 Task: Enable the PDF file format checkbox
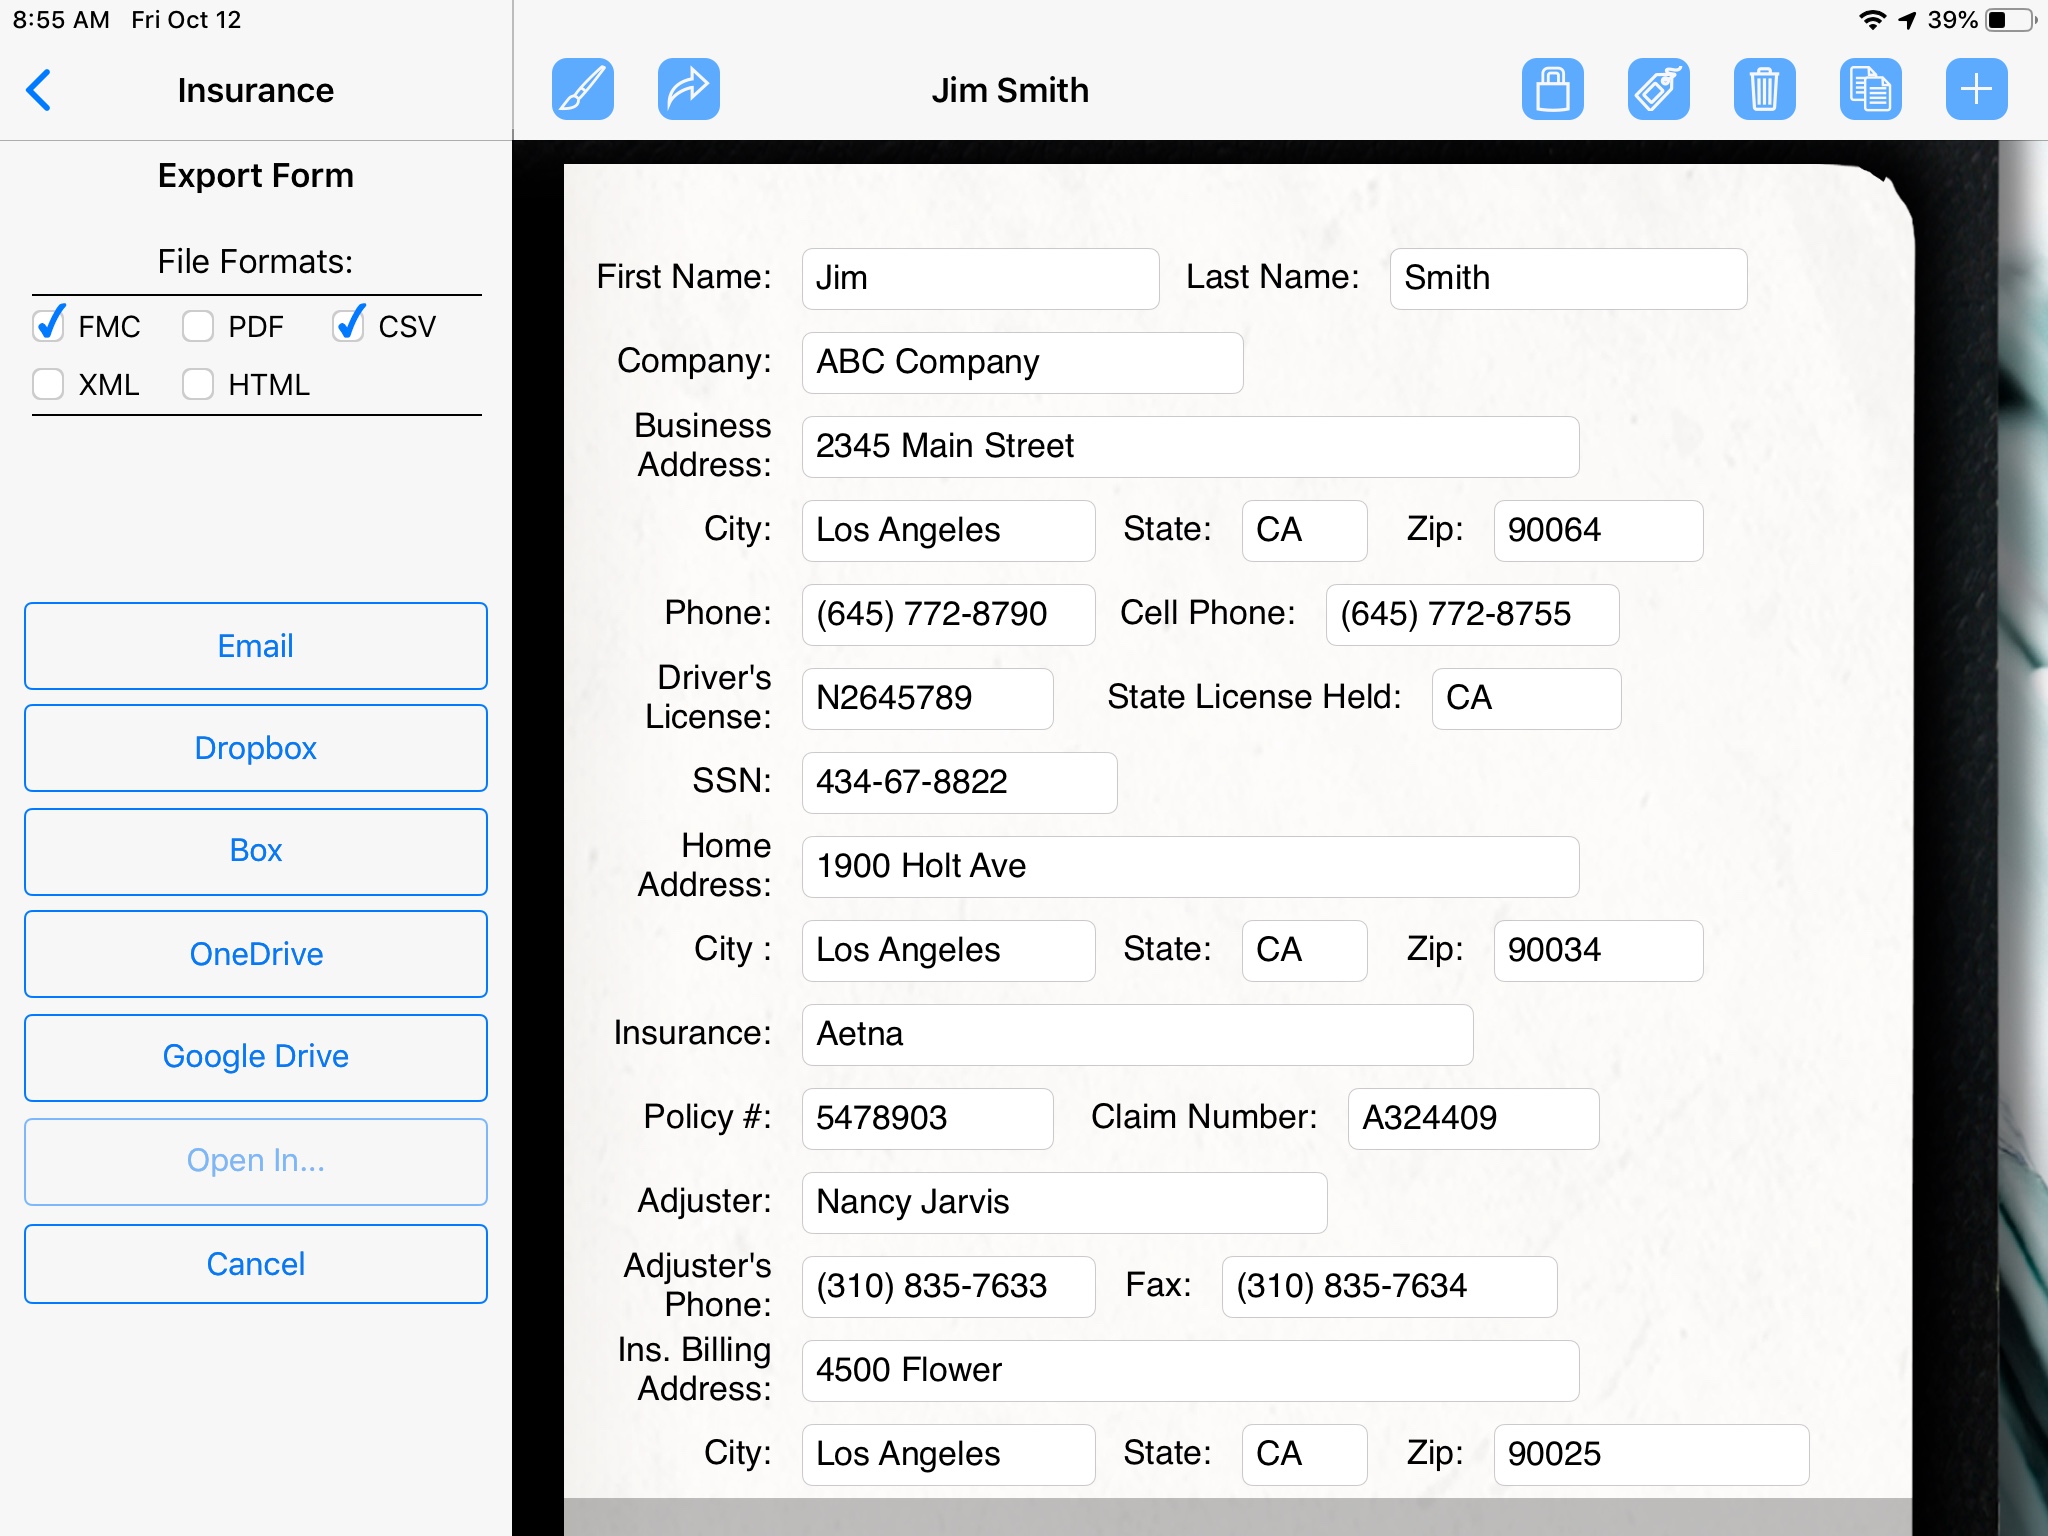[198, 326]
